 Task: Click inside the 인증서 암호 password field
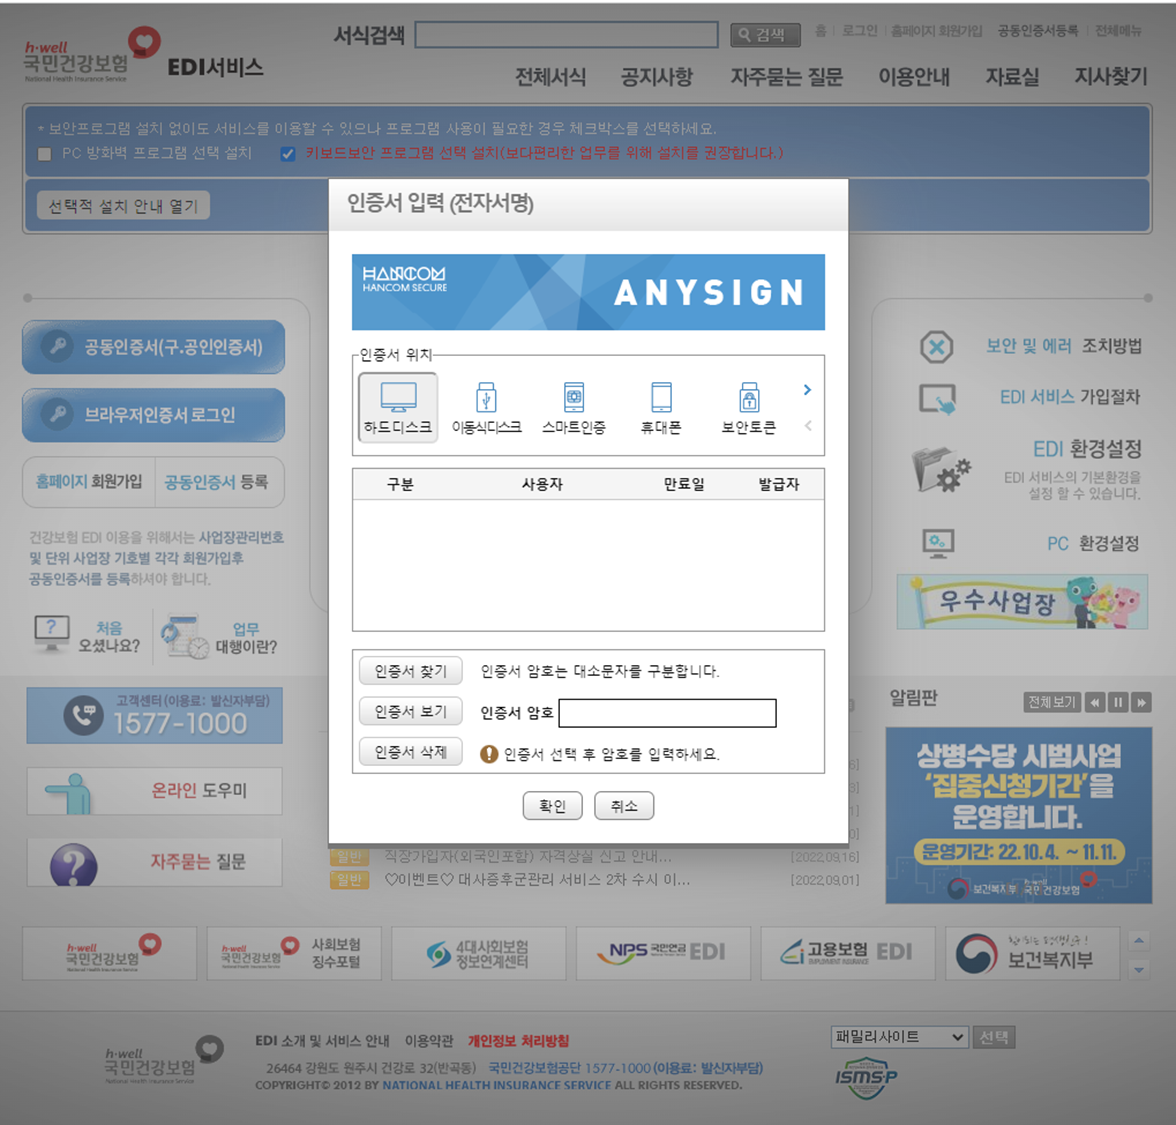pos(668,713)
